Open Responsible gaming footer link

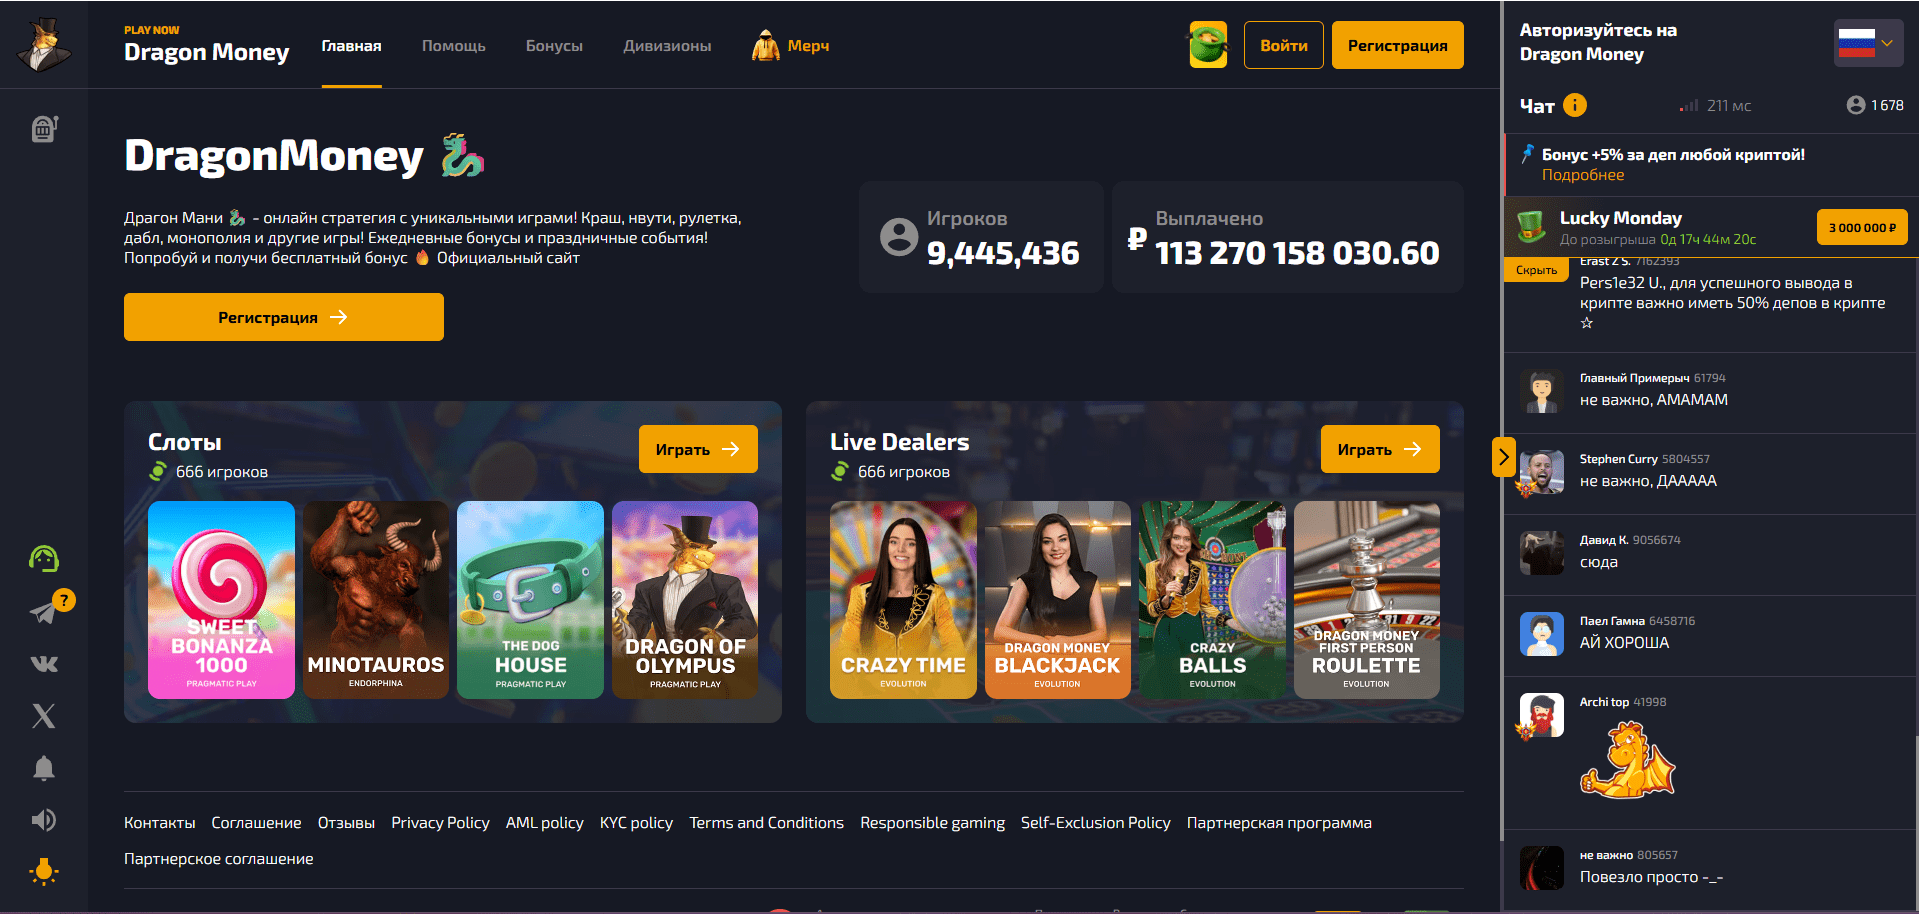[x=932, y=822]
